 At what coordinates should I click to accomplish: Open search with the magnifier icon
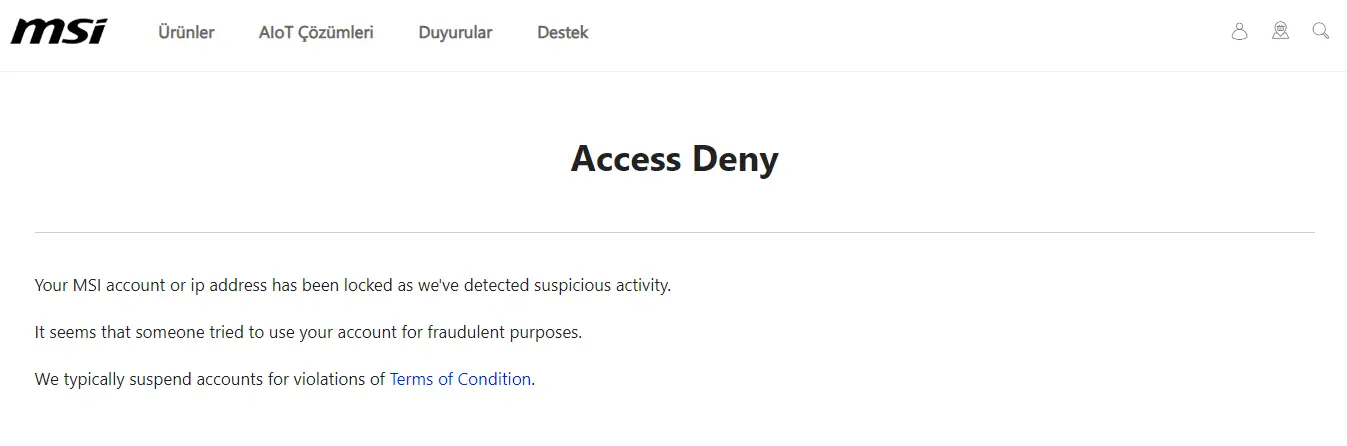(1321, 31)
